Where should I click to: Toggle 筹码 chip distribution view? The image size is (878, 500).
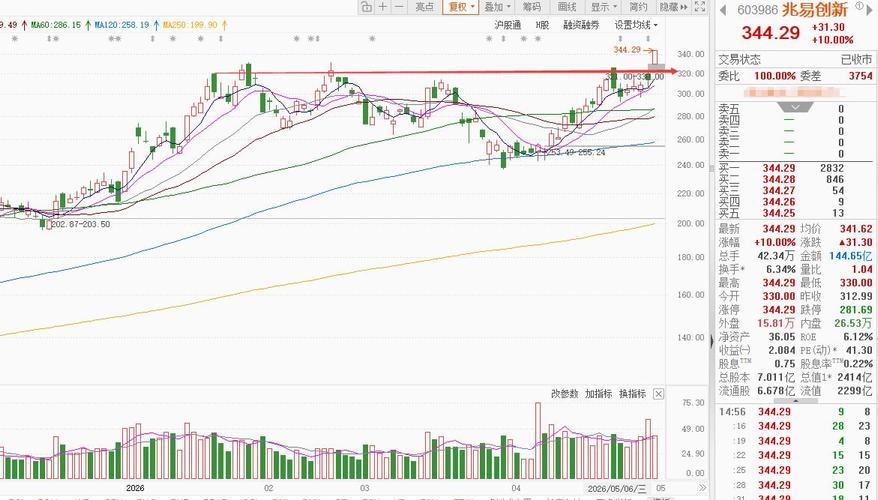[x=531, y=7]
